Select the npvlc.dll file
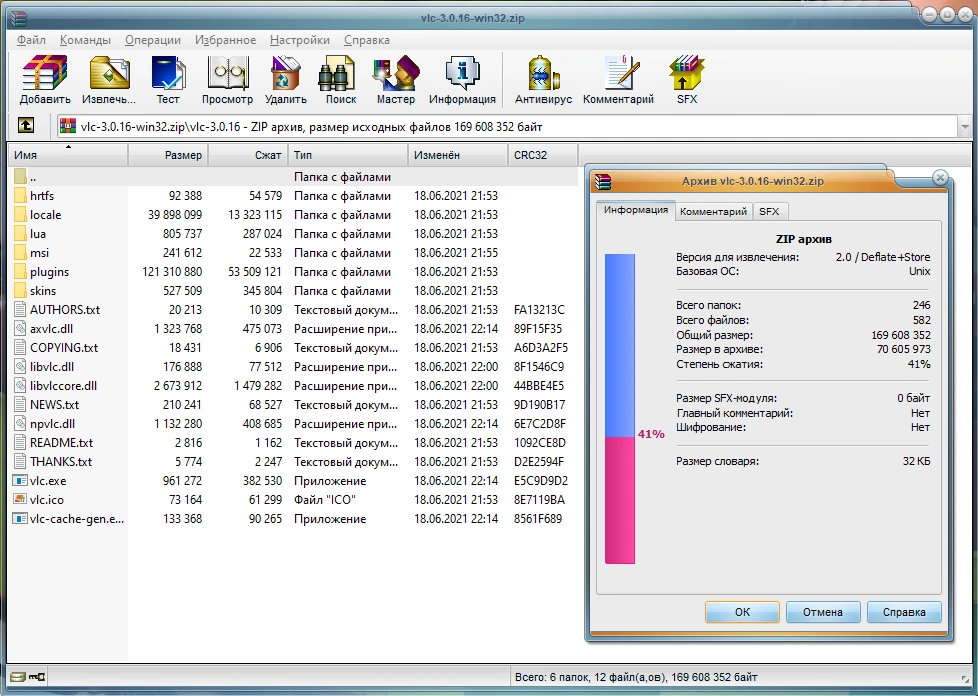The height and width of the screenshot is (696, 978). coord(293,423)
